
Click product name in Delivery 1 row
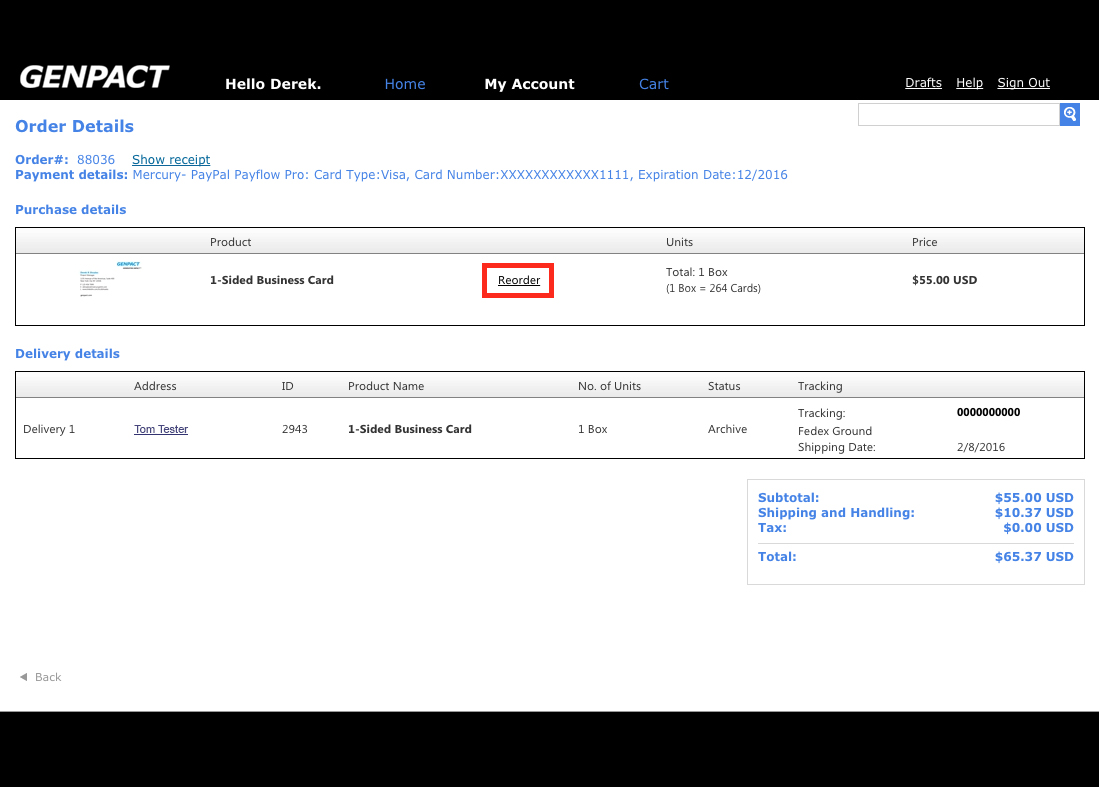(x=409, y=429)
